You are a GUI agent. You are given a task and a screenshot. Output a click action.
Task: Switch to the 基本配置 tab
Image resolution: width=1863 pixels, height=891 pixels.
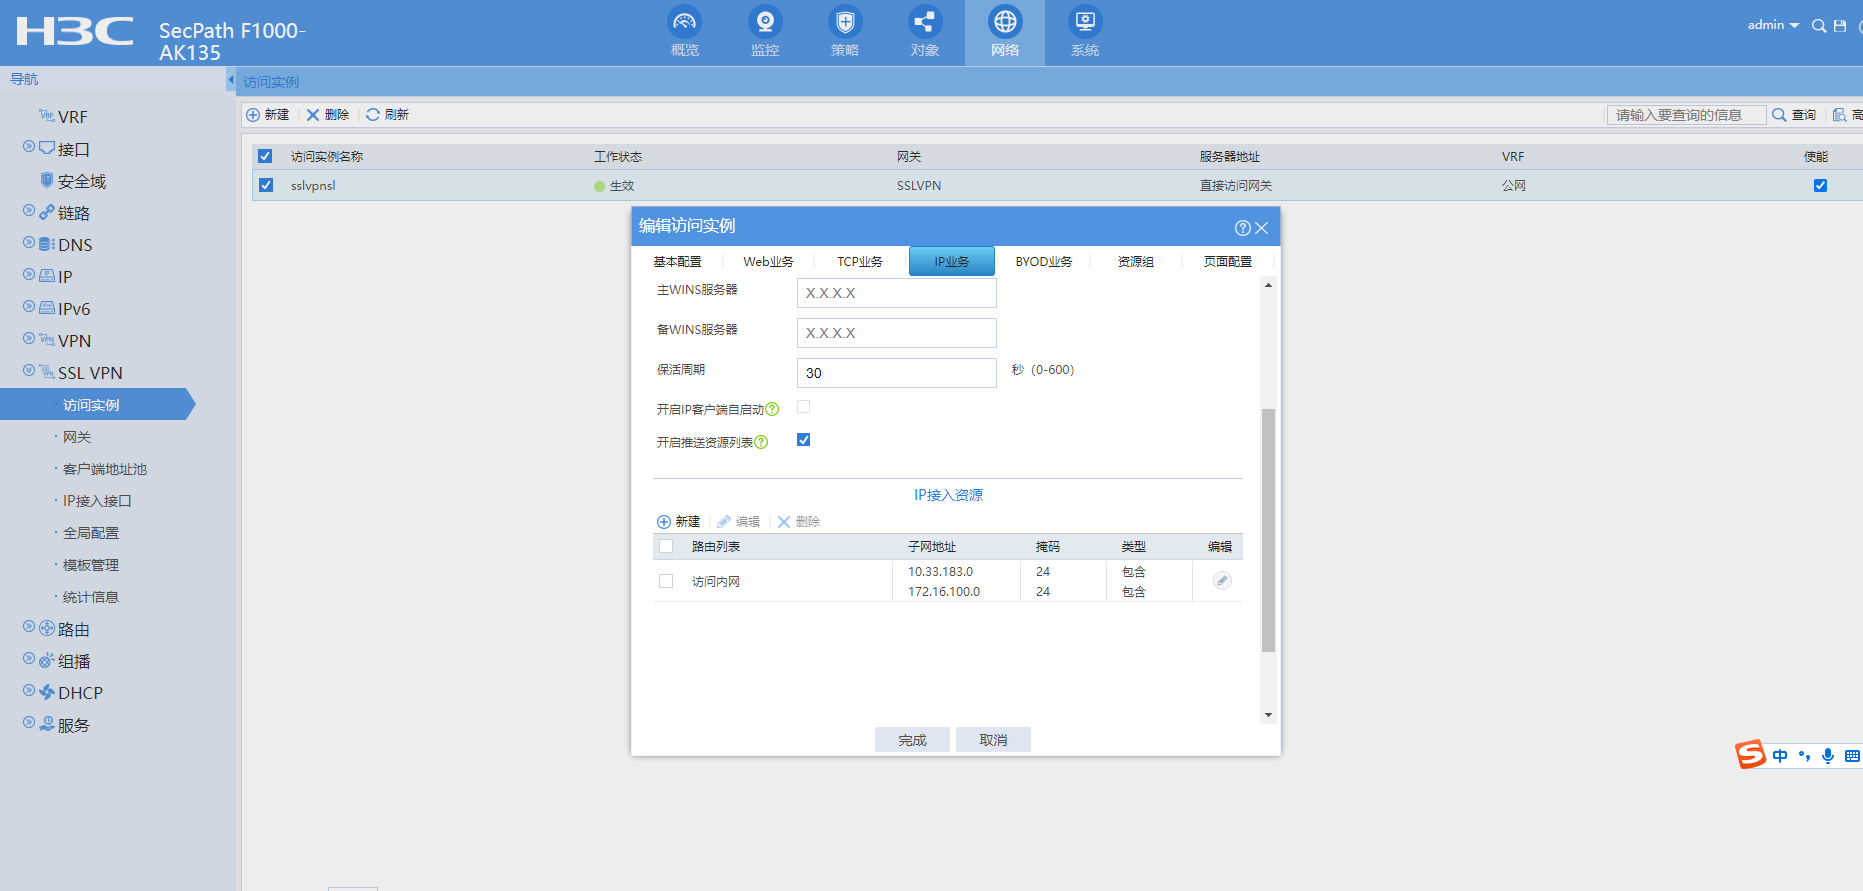(x=677, y=262)
